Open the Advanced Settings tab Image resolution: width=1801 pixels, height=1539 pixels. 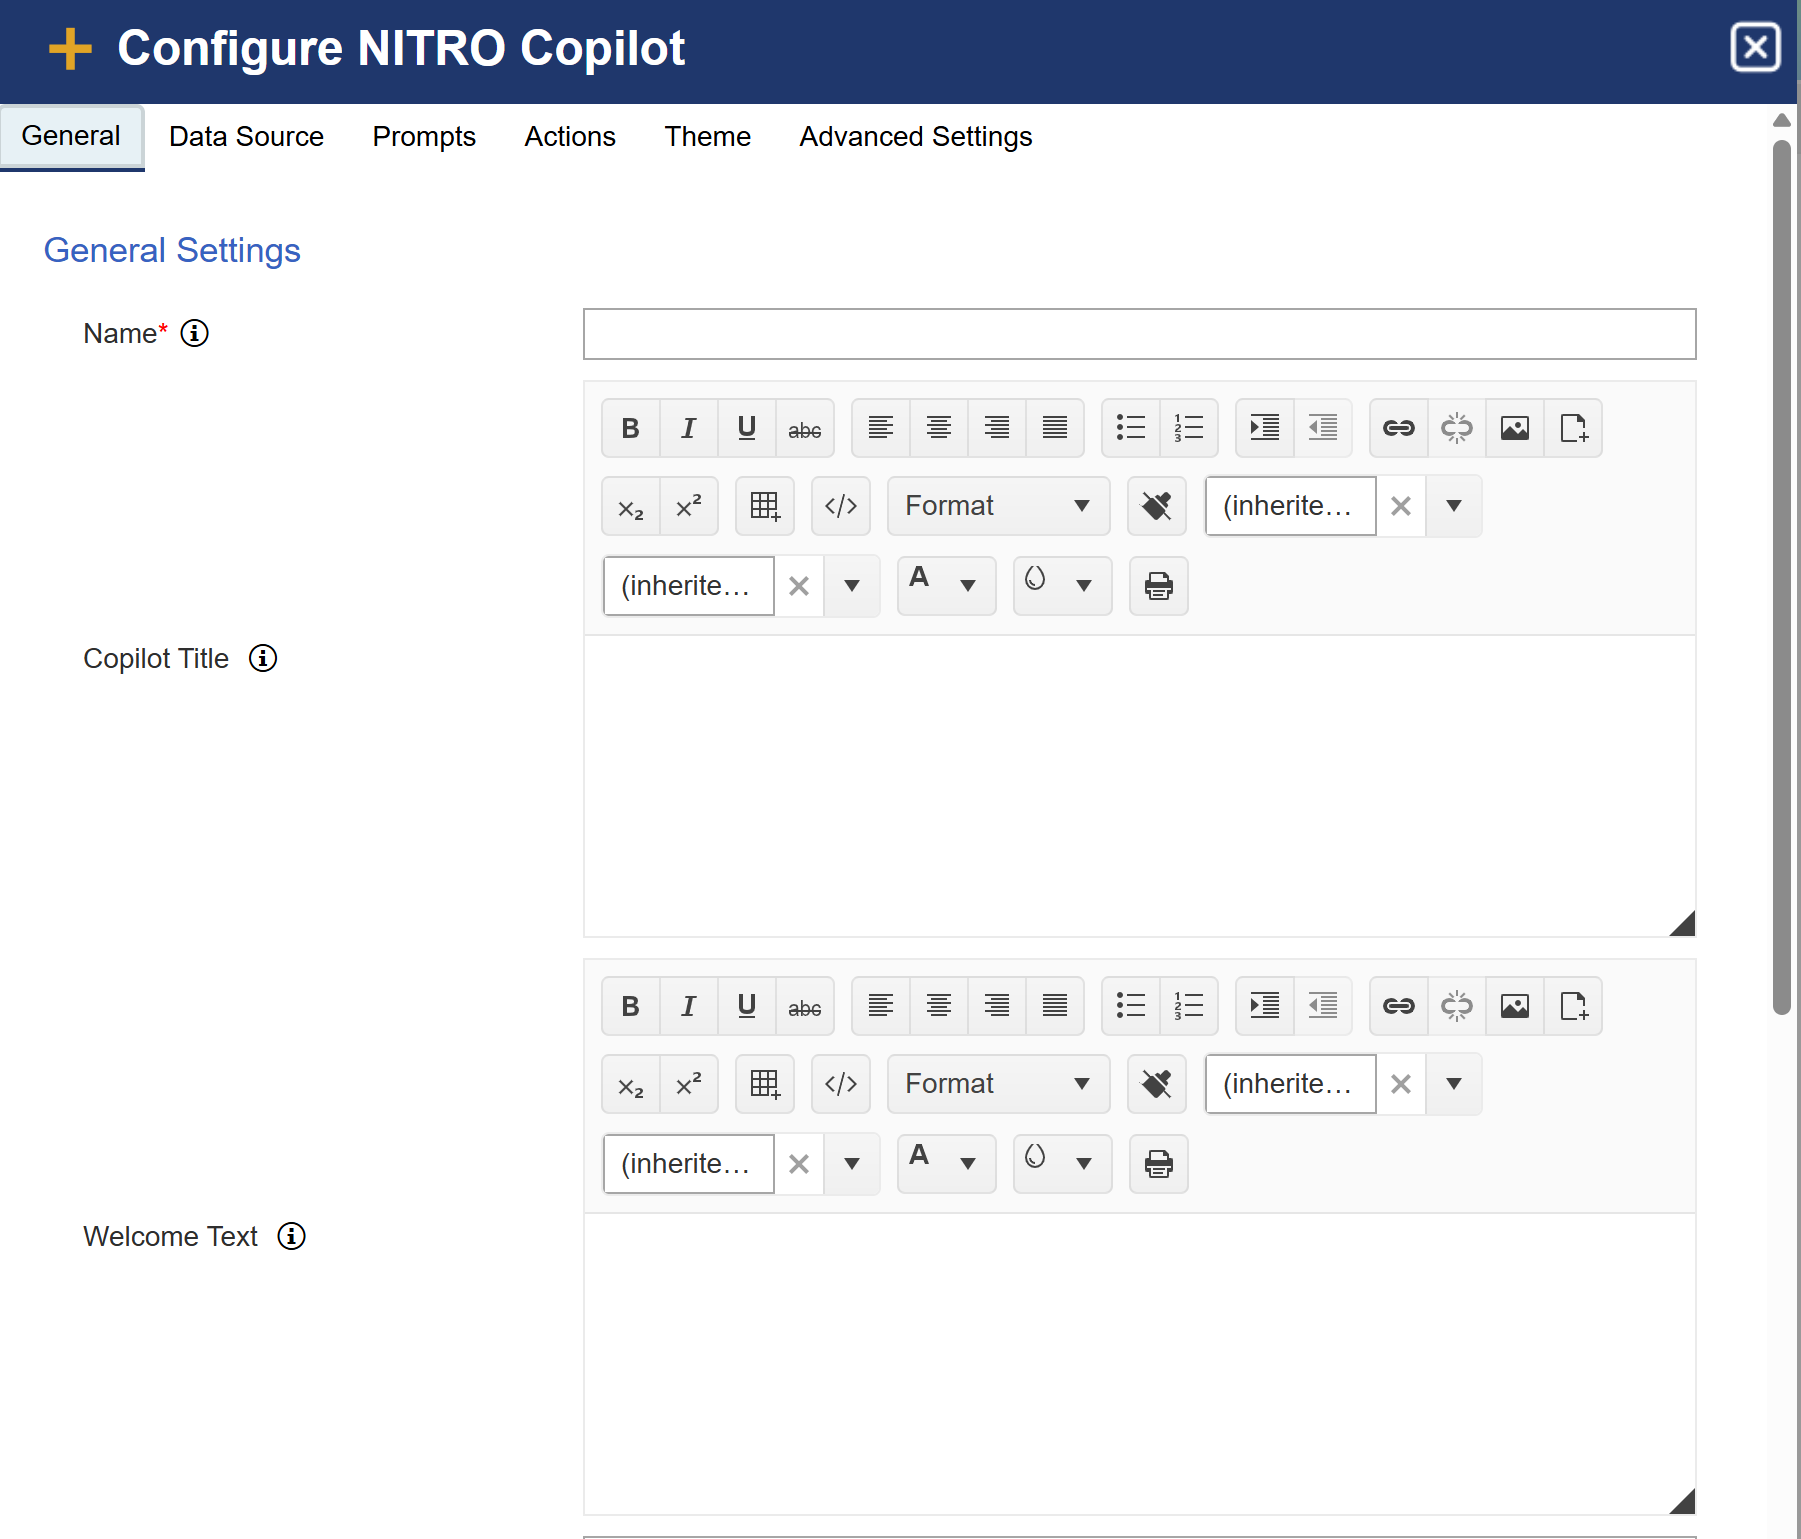point(915,137)
